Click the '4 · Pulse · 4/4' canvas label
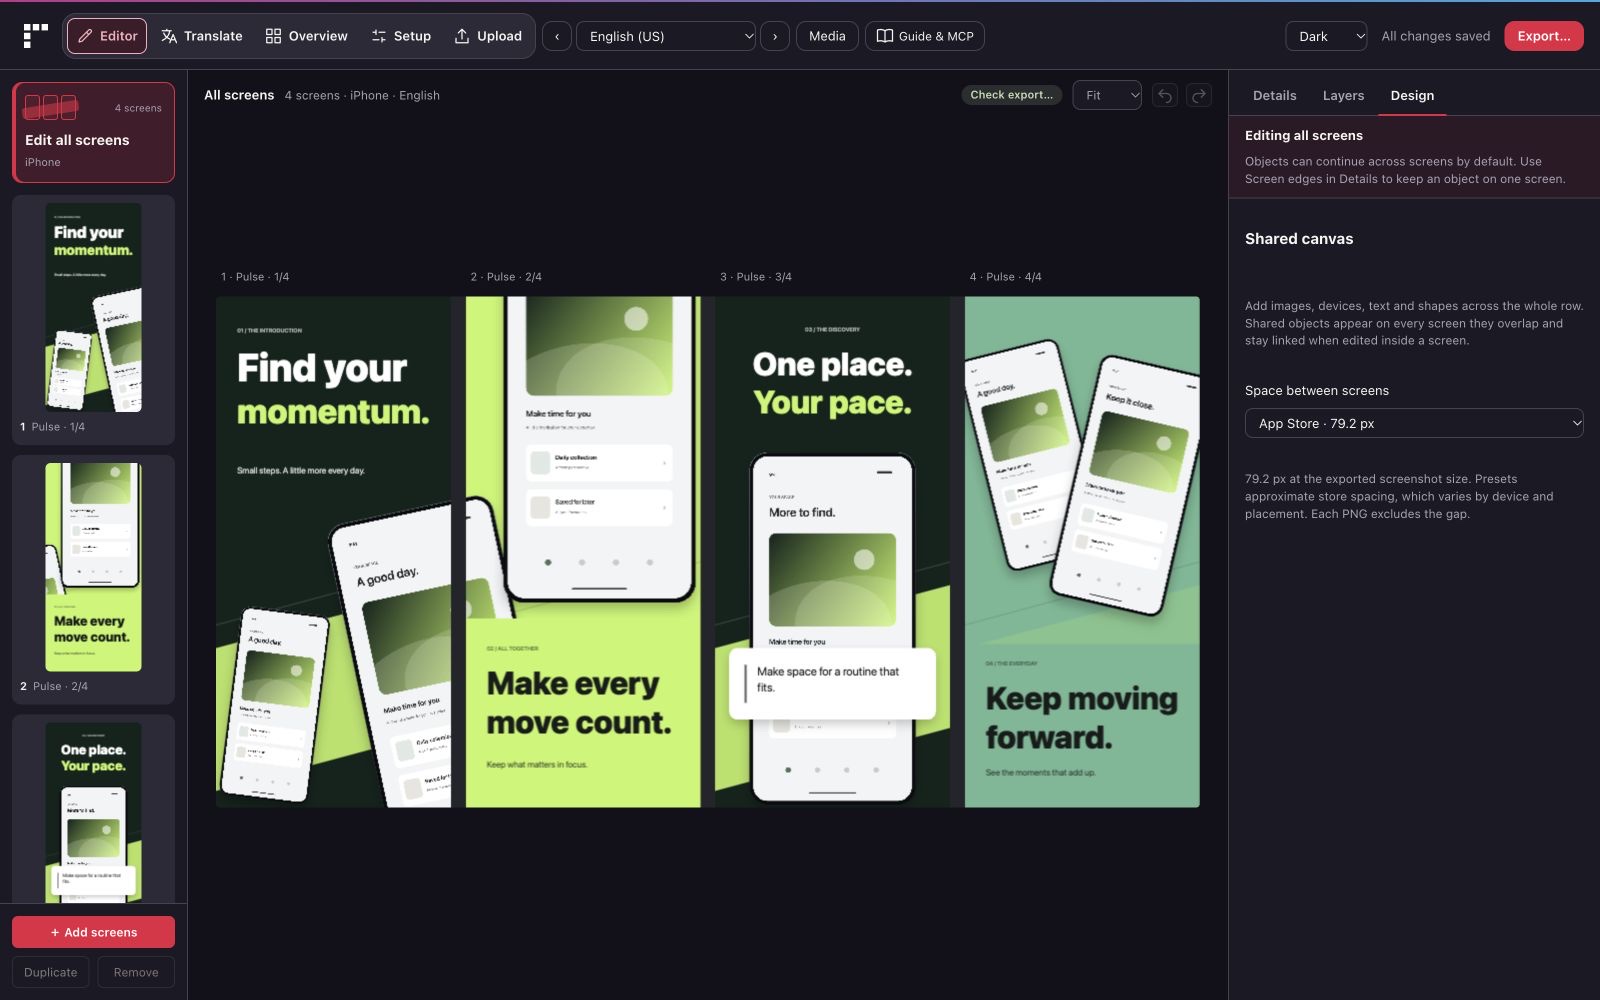1600x1000 pixels. point(1006,277)
